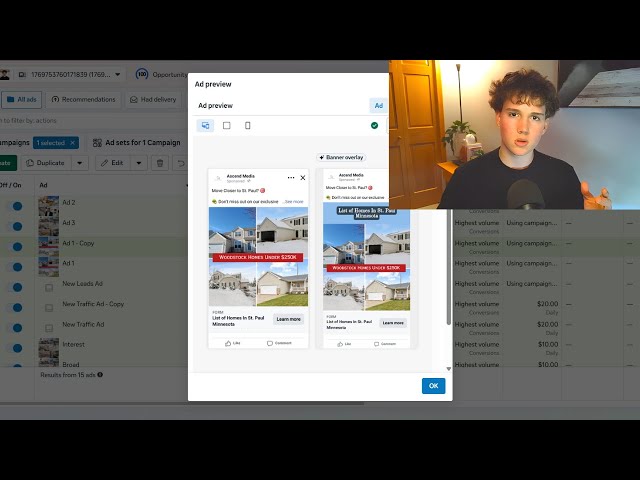This screenshot has height=480, width=640.
Task: Click the Ad column header
Action: (x=43, y=185)
